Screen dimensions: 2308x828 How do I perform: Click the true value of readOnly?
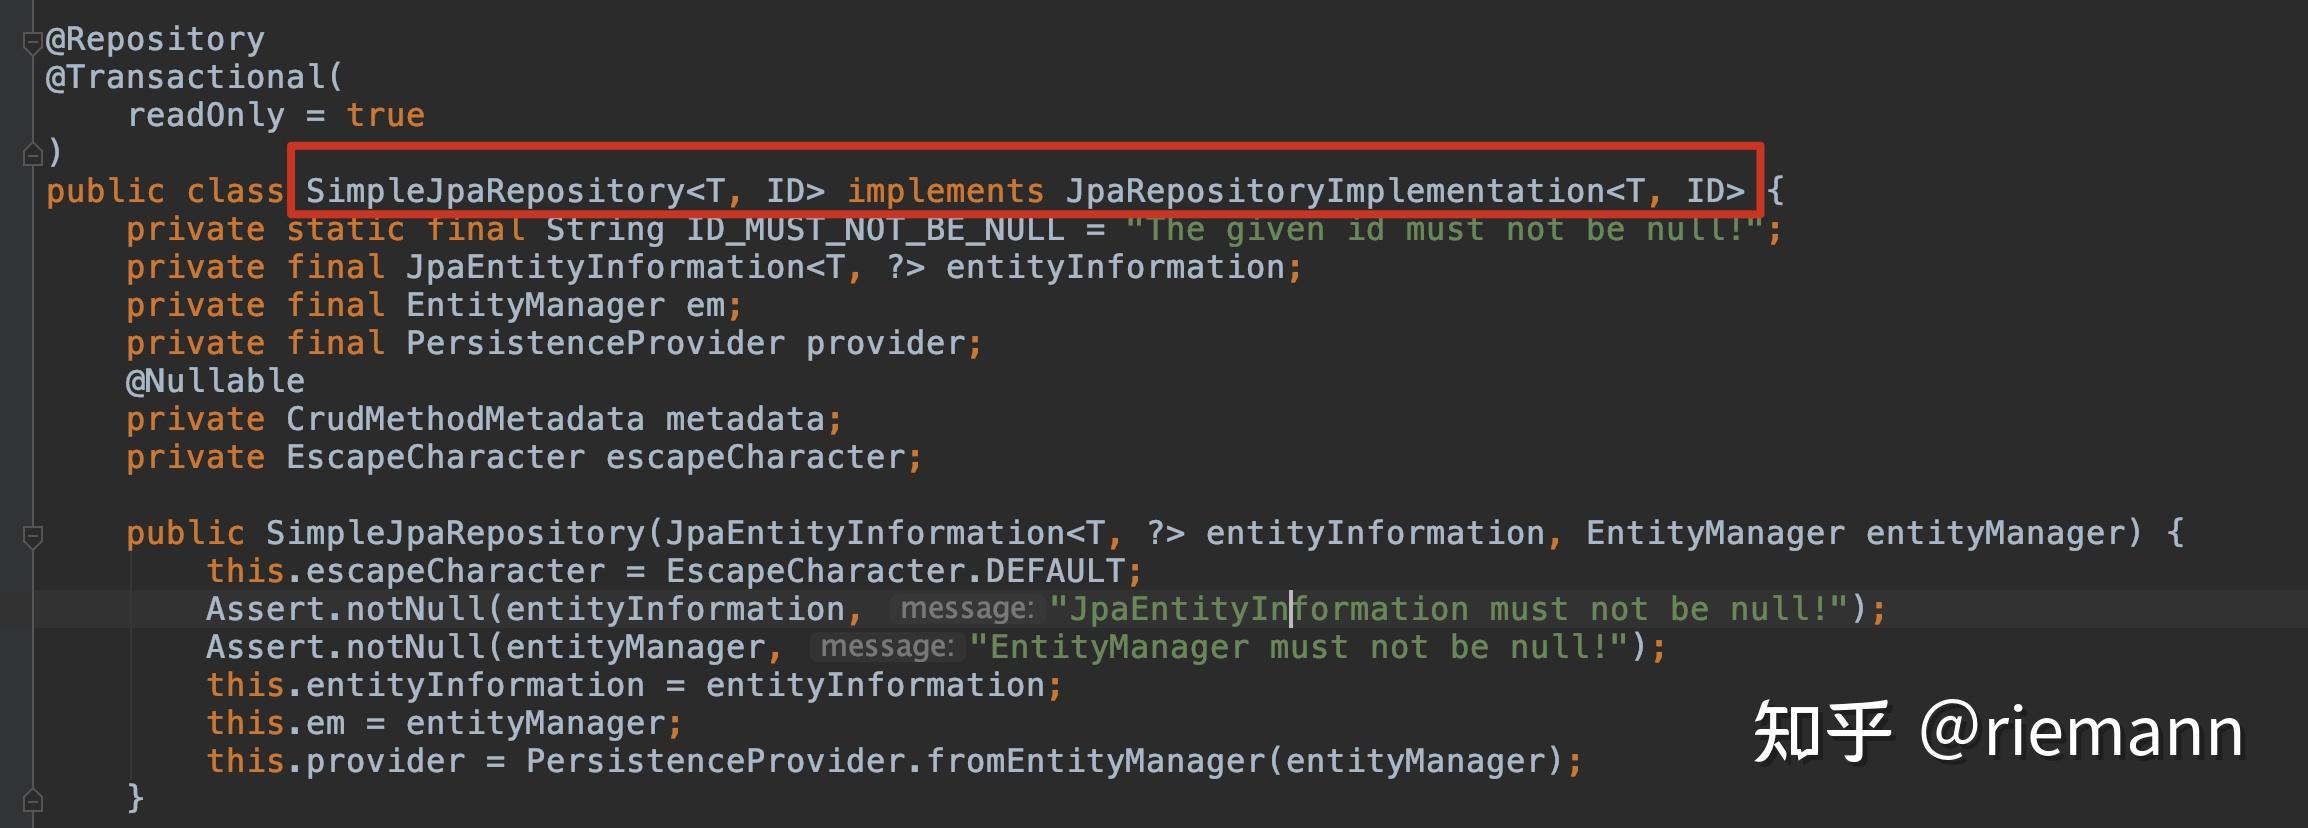385,116
